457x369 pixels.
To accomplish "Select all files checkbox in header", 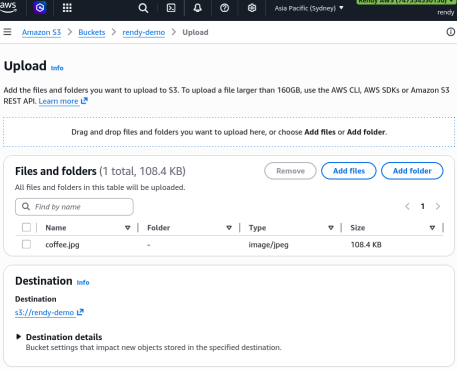I will click(26, 228).
